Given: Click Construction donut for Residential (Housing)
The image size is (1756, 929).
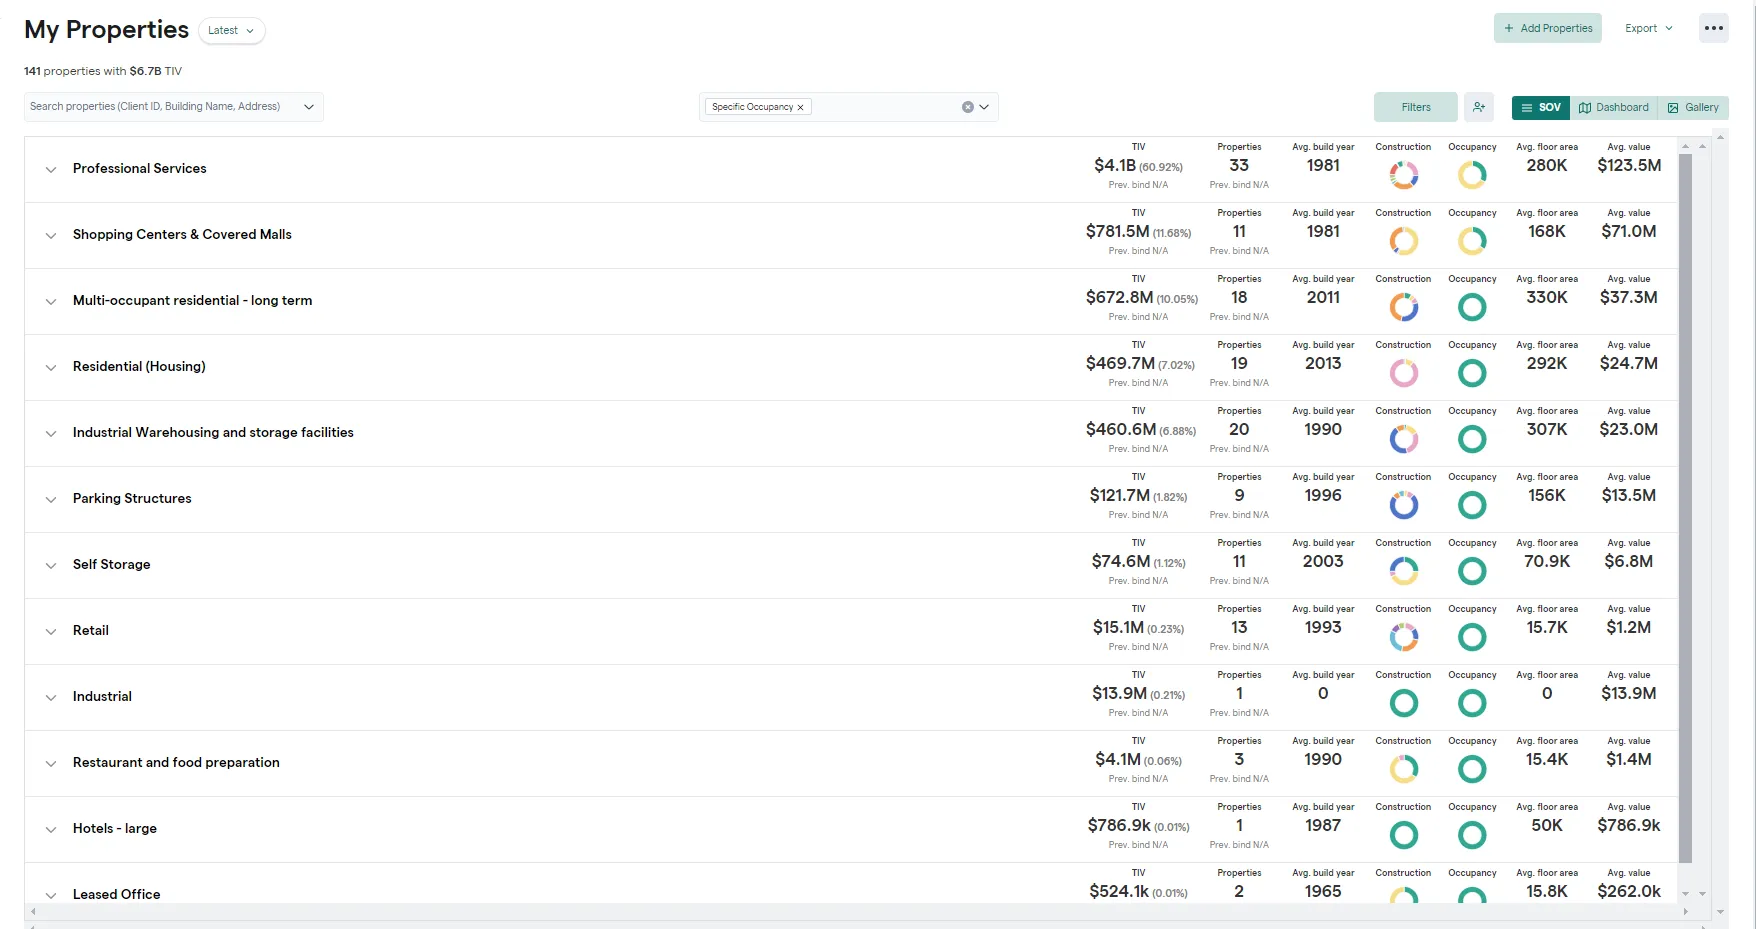Looking at the screenshot, I should [1403, 373].
